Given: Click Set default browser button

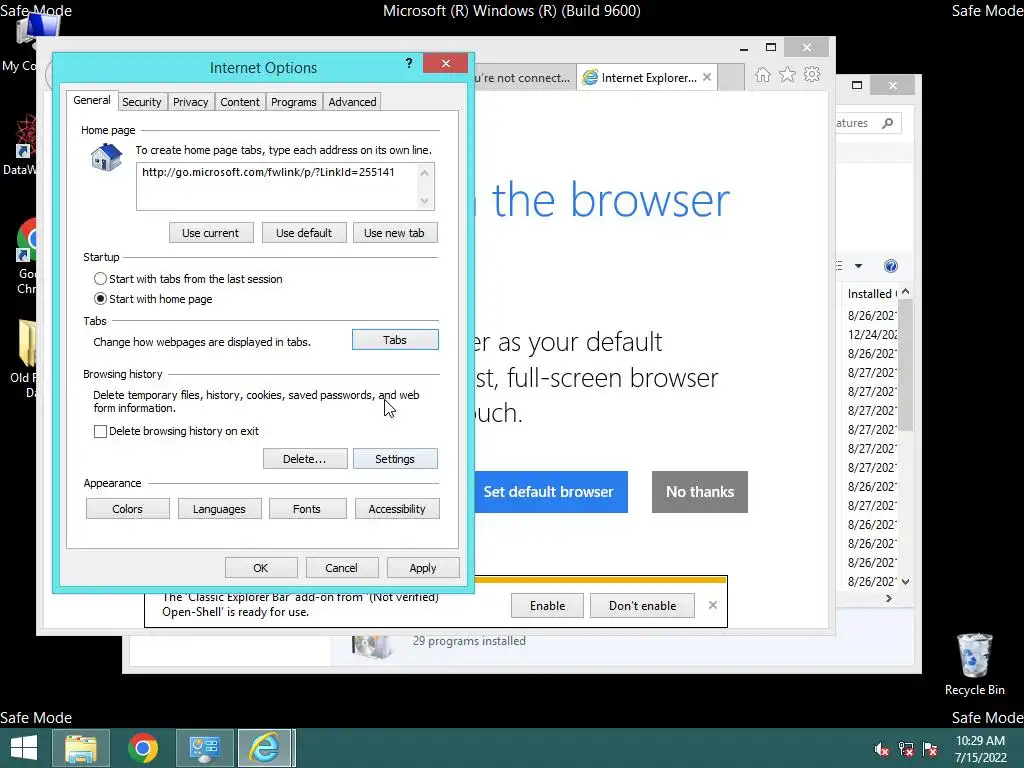Looking at the screenshot, I should (x=549, y=492).
